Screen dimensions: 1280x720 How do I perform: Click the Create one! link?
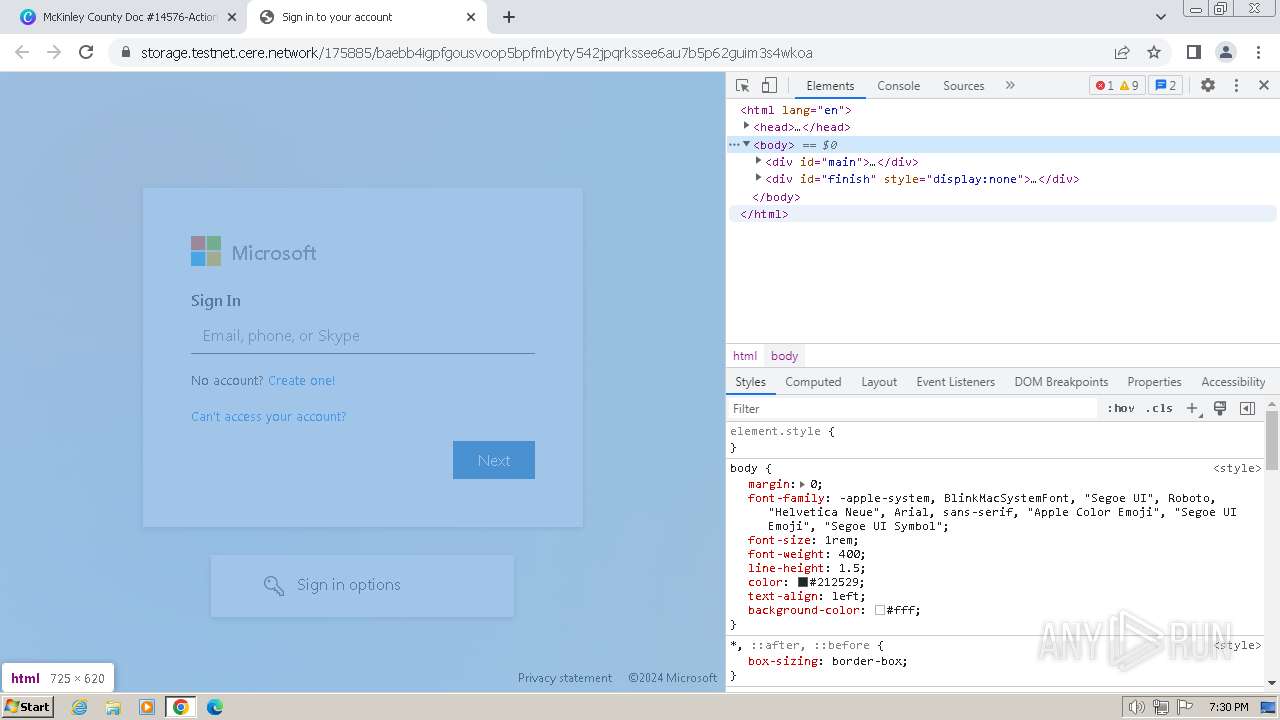coord(301,380)
